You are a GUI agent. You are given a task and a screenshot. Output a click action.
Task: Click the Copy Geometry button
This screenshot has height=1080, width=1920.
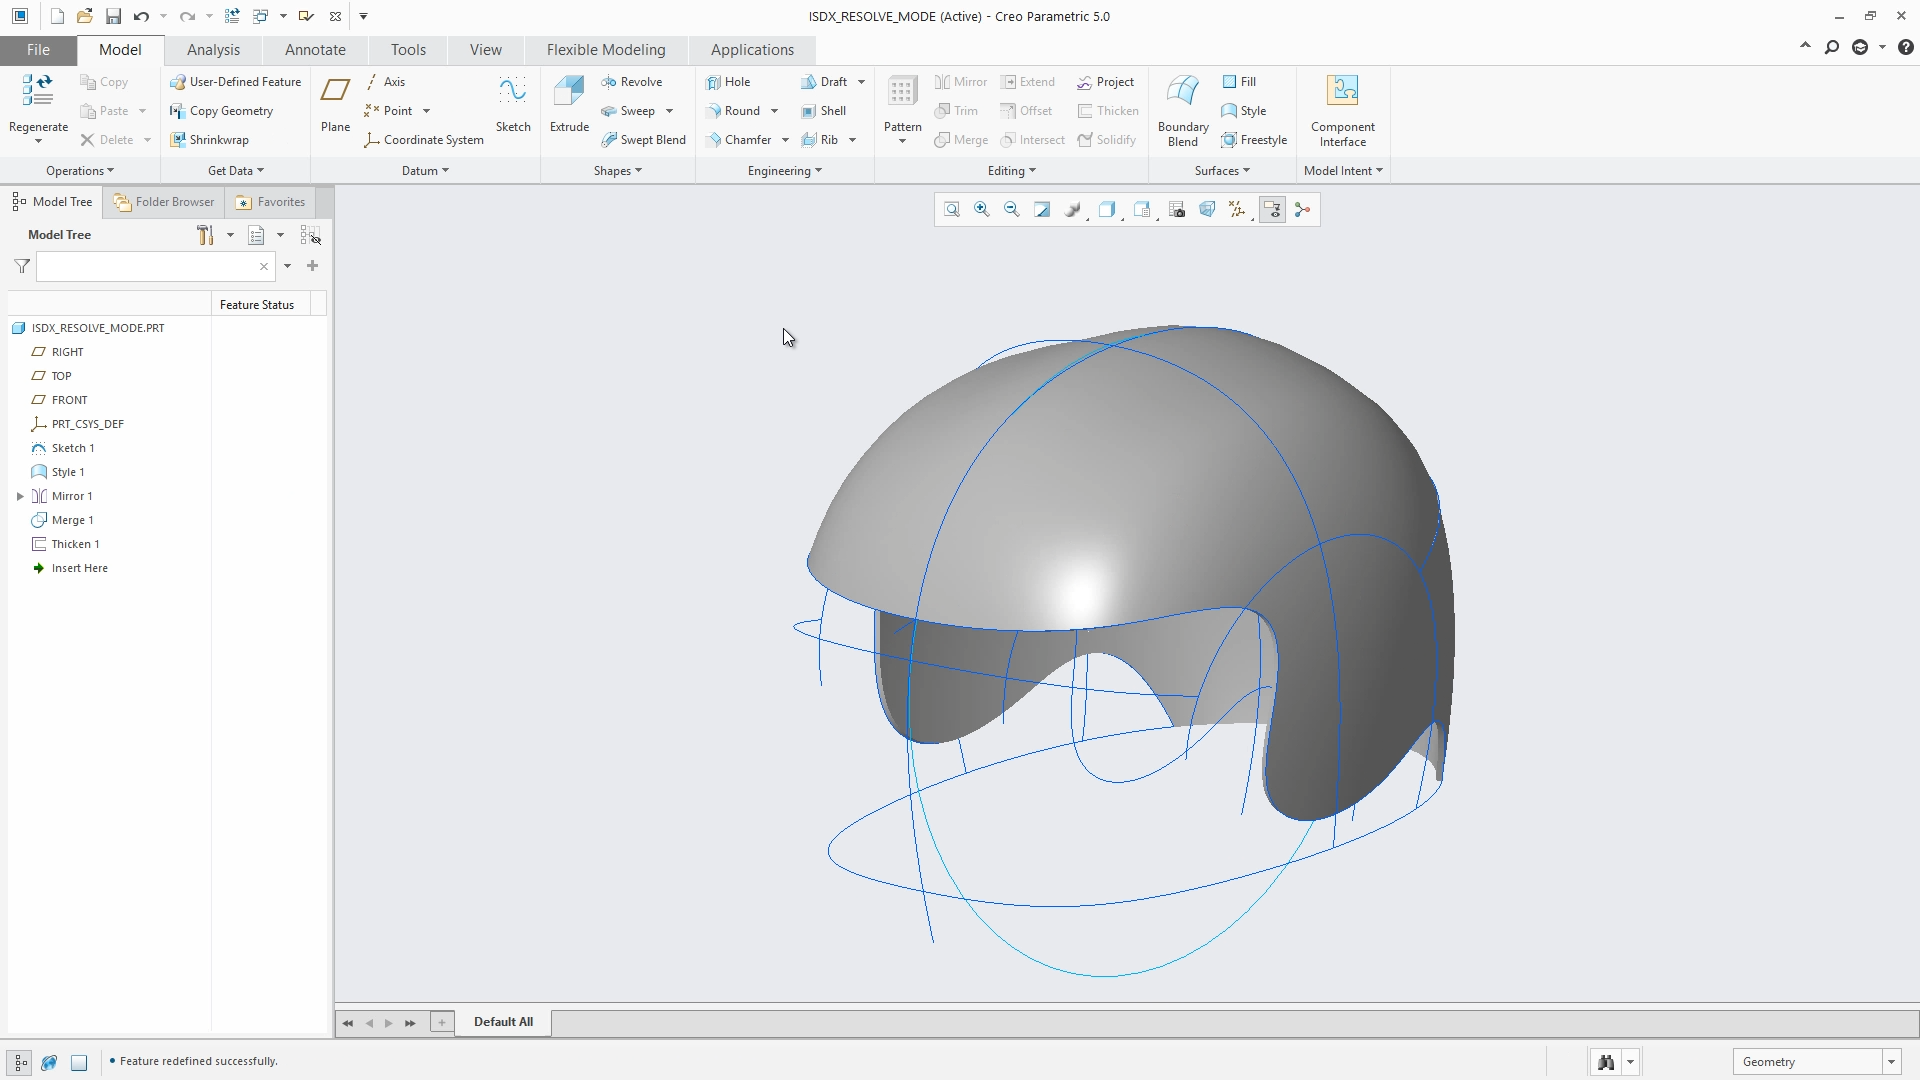tap(221, 111)
